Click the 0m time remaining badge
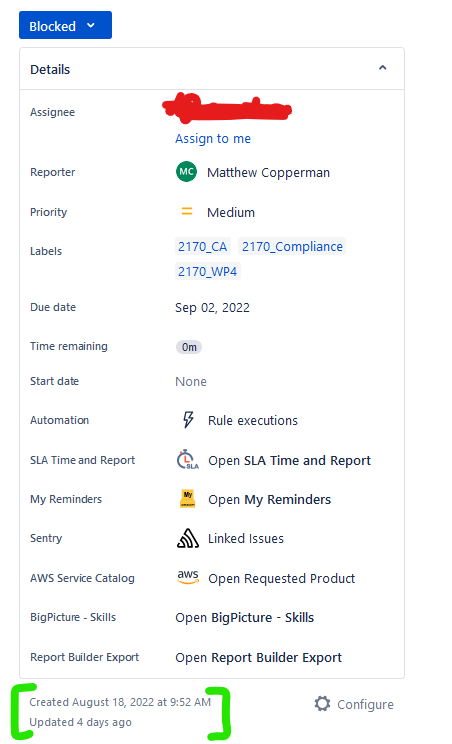The image size is (452, 744). [x=189, y=347]
